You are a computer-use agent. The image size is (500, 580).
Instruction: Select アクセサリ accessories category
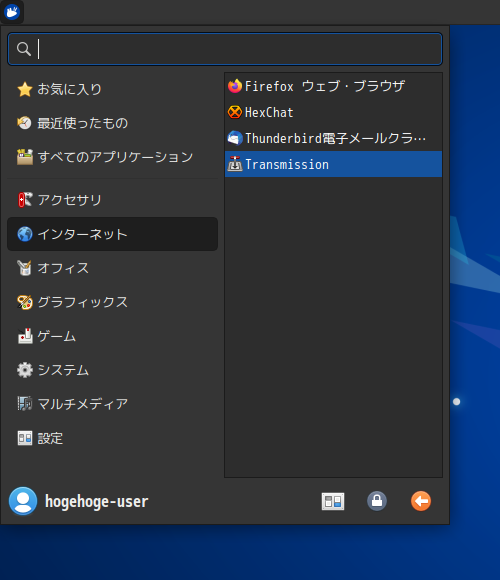click(112, 200)
